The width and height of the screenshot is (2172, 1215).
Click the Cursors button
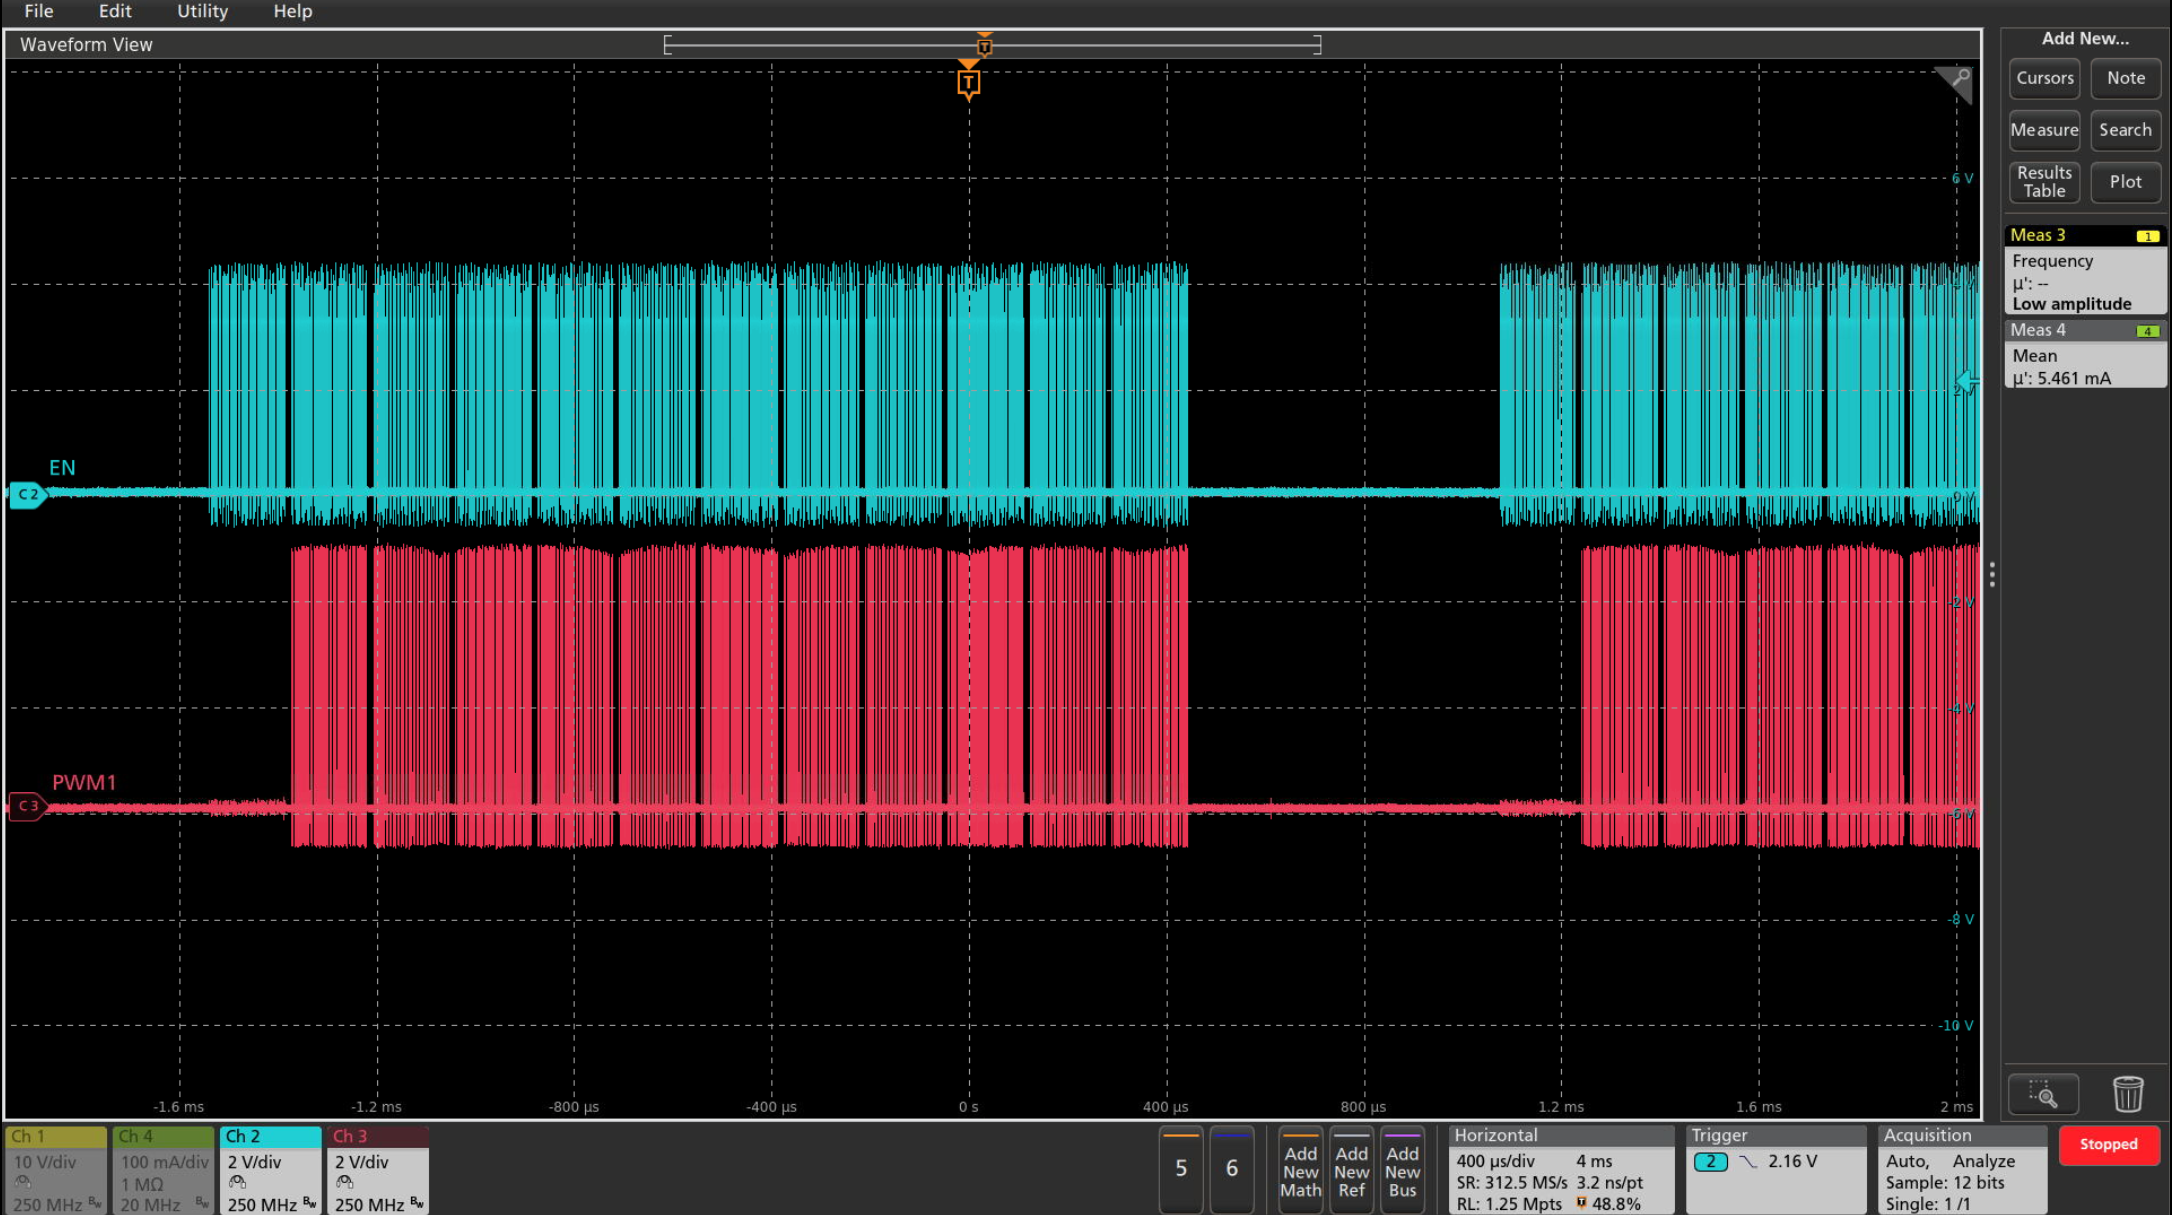[2044, 78]
